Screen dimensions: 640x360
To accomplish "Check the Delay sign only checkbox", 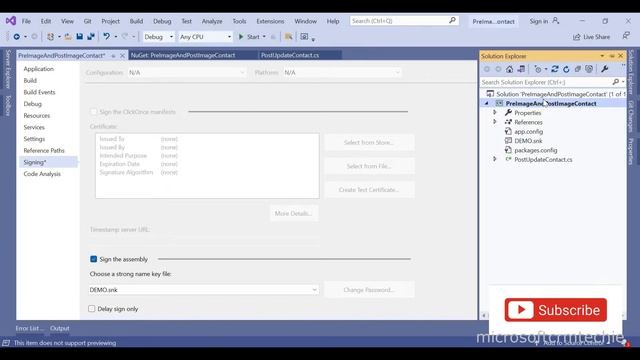I will pos(92,309).
